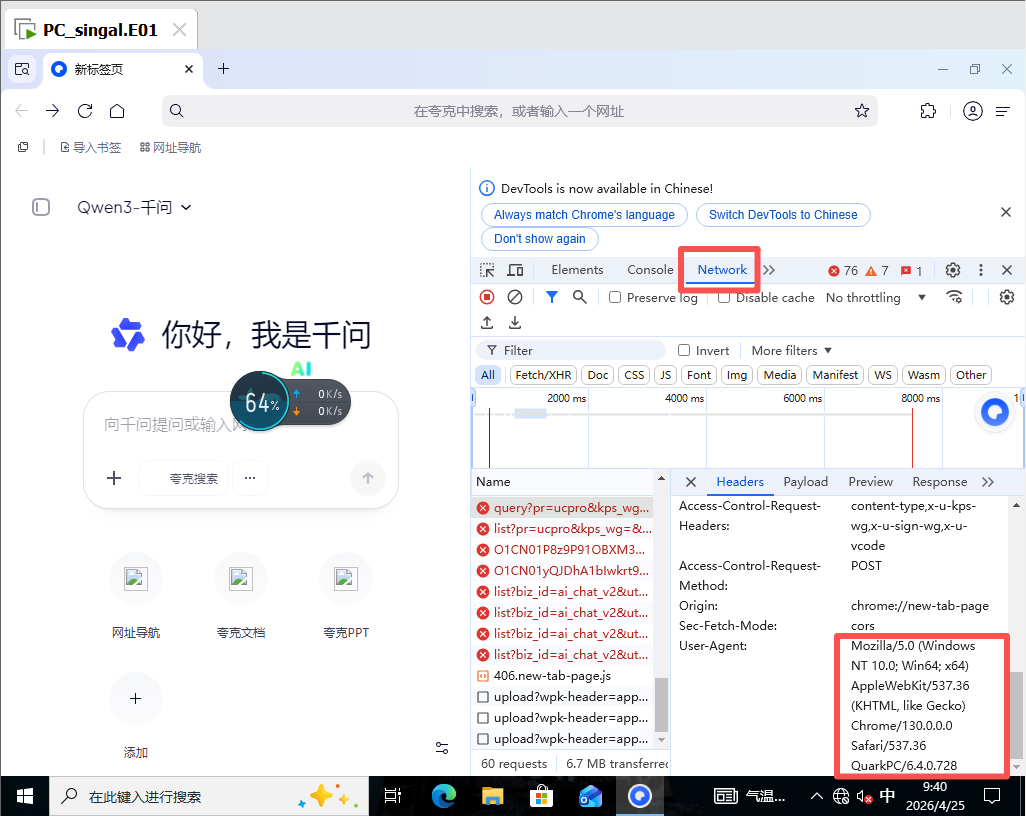This screenshot has width=1026, height=816.
Task: Select the Doc request type filter
Action: click(x=597, y=375)
